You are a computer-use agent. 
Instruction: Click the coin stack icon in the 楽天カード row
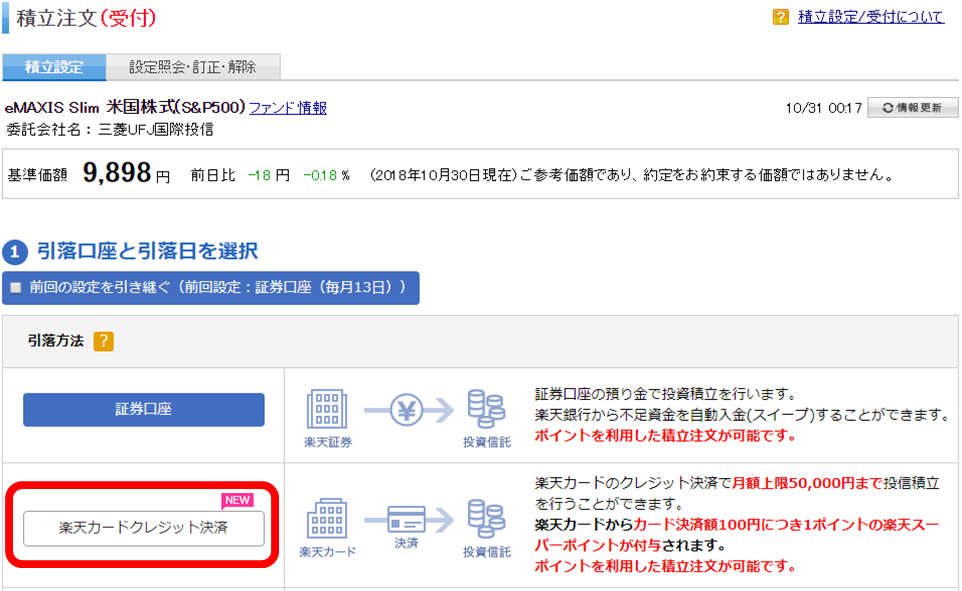(x=486, y=519)
